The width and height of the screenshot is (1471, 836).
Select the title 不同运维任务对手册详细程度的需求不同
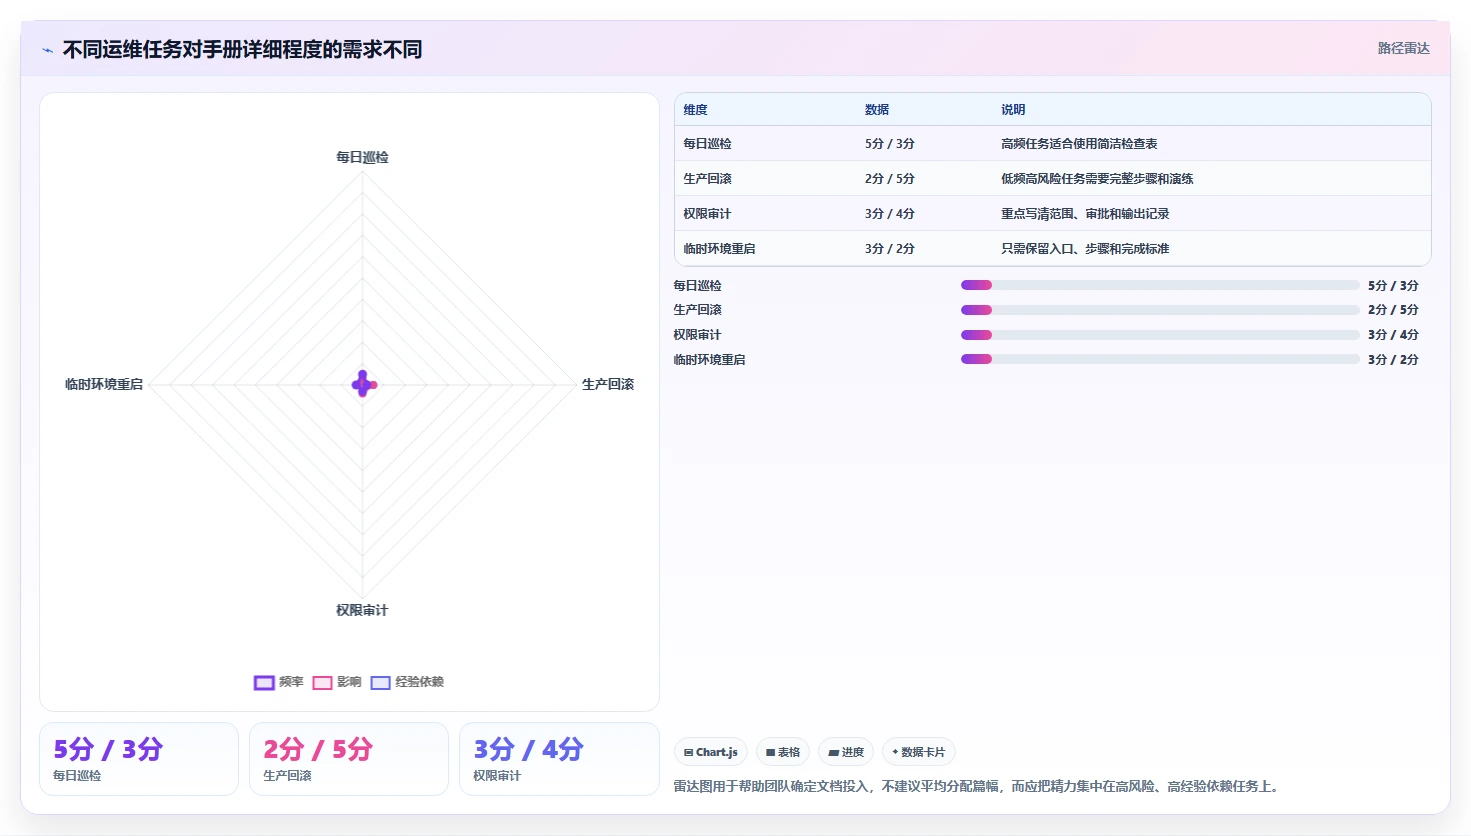click(242, 49)
